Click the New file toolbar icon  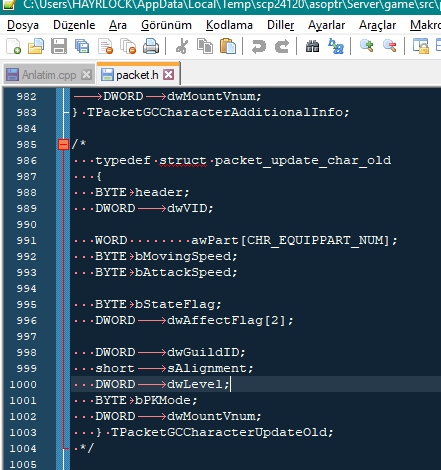point(14,46)
